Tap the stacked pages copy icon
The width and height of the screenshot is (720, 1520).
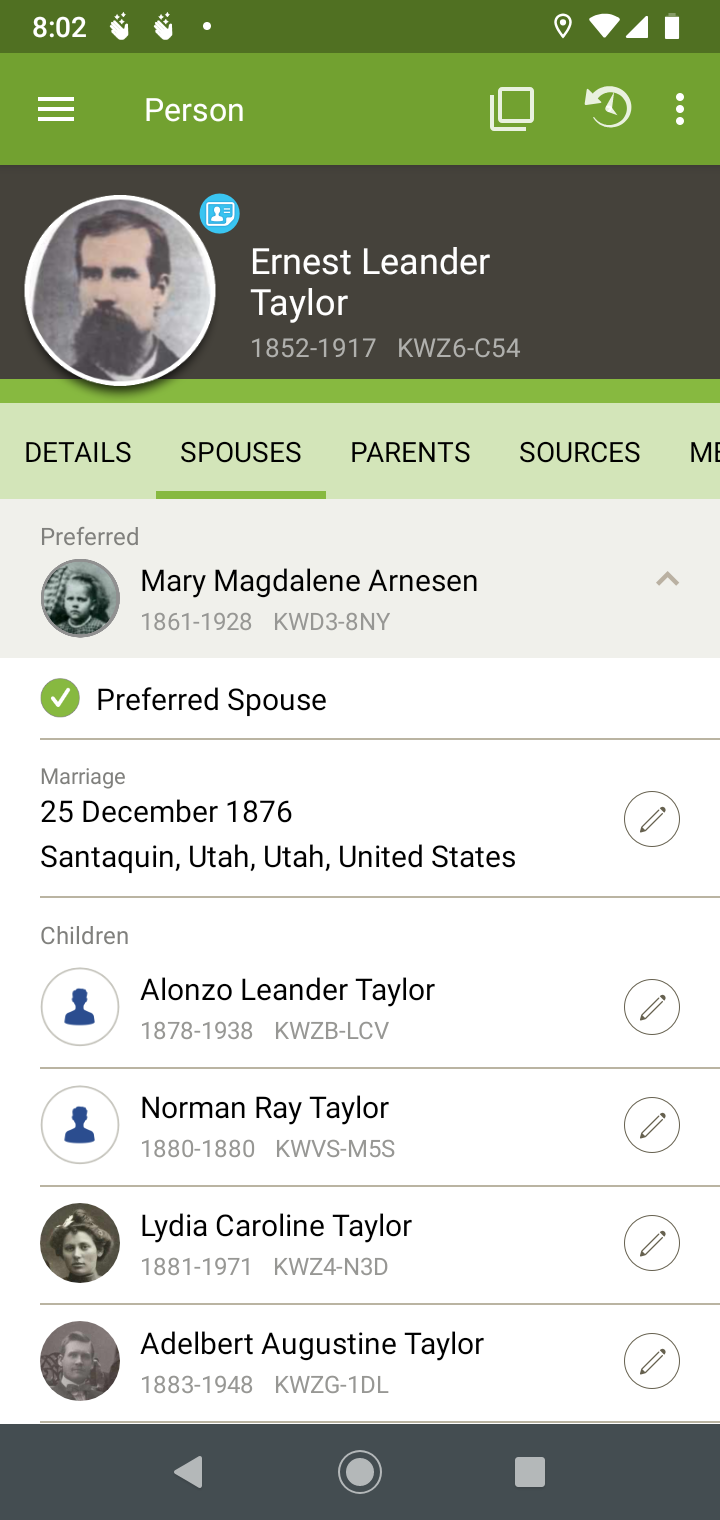pos(511,109)
